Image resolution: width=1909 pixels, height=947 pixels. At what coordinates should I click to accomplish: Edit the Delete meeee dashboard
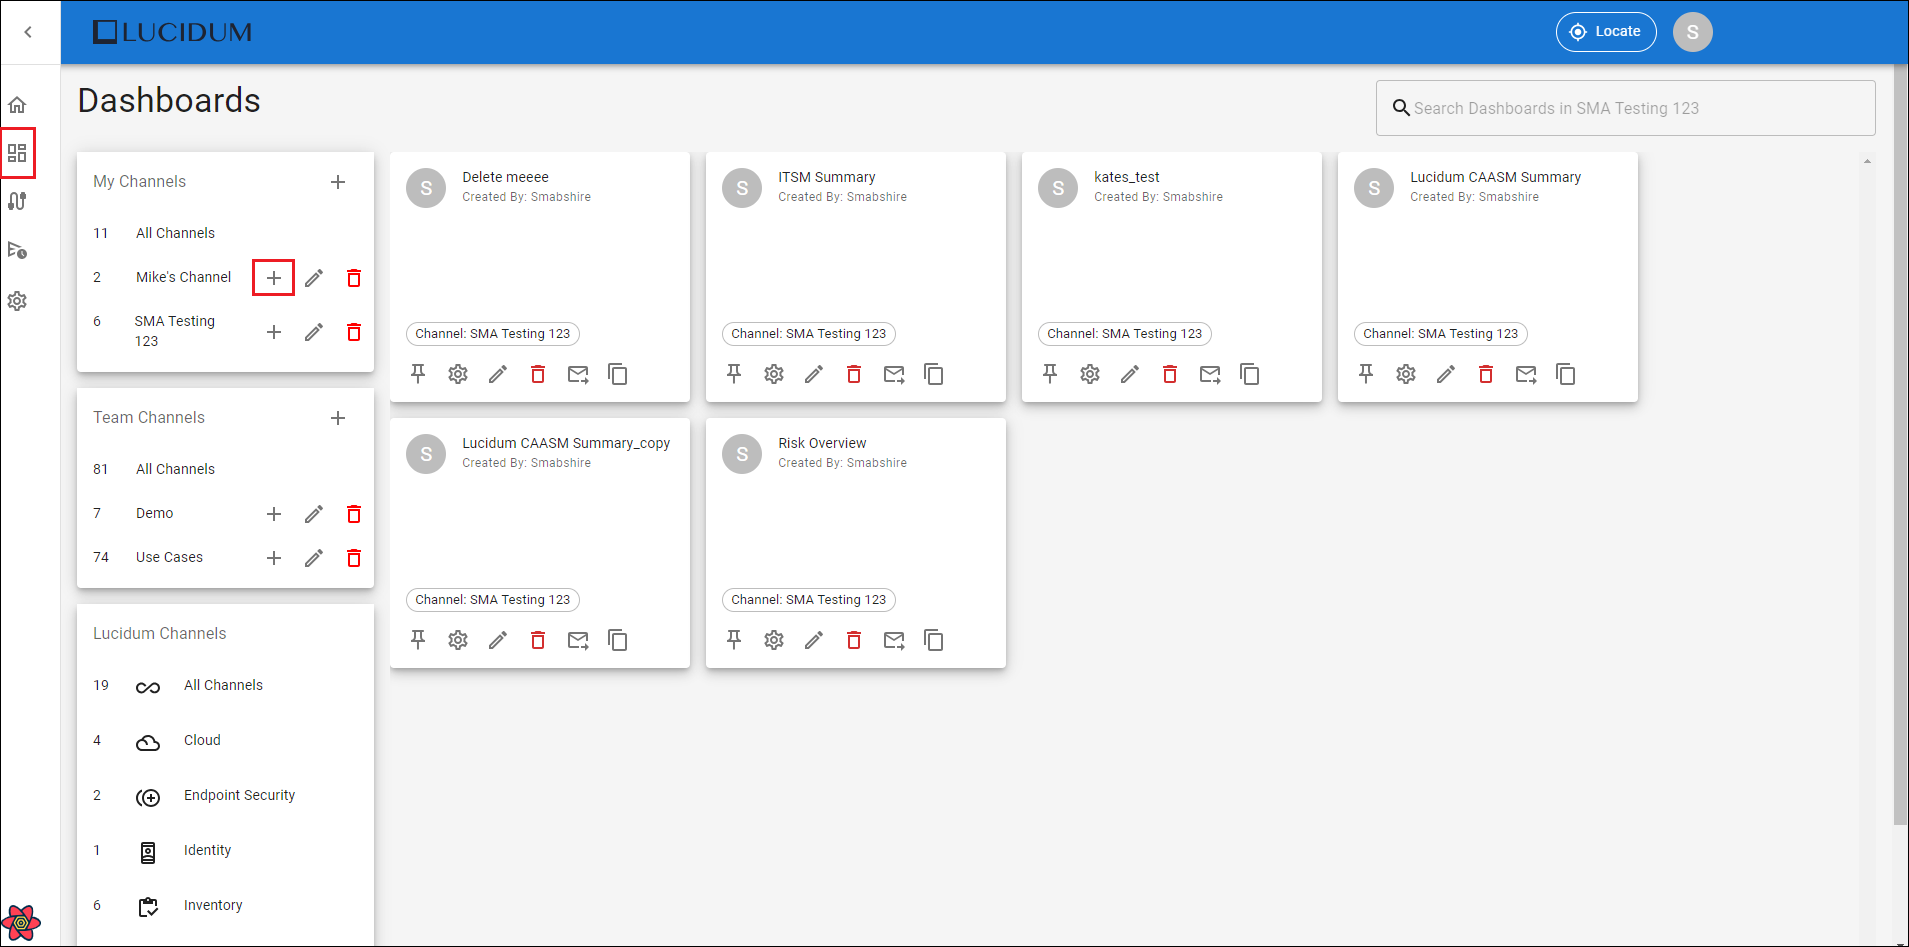pos(498,374)
